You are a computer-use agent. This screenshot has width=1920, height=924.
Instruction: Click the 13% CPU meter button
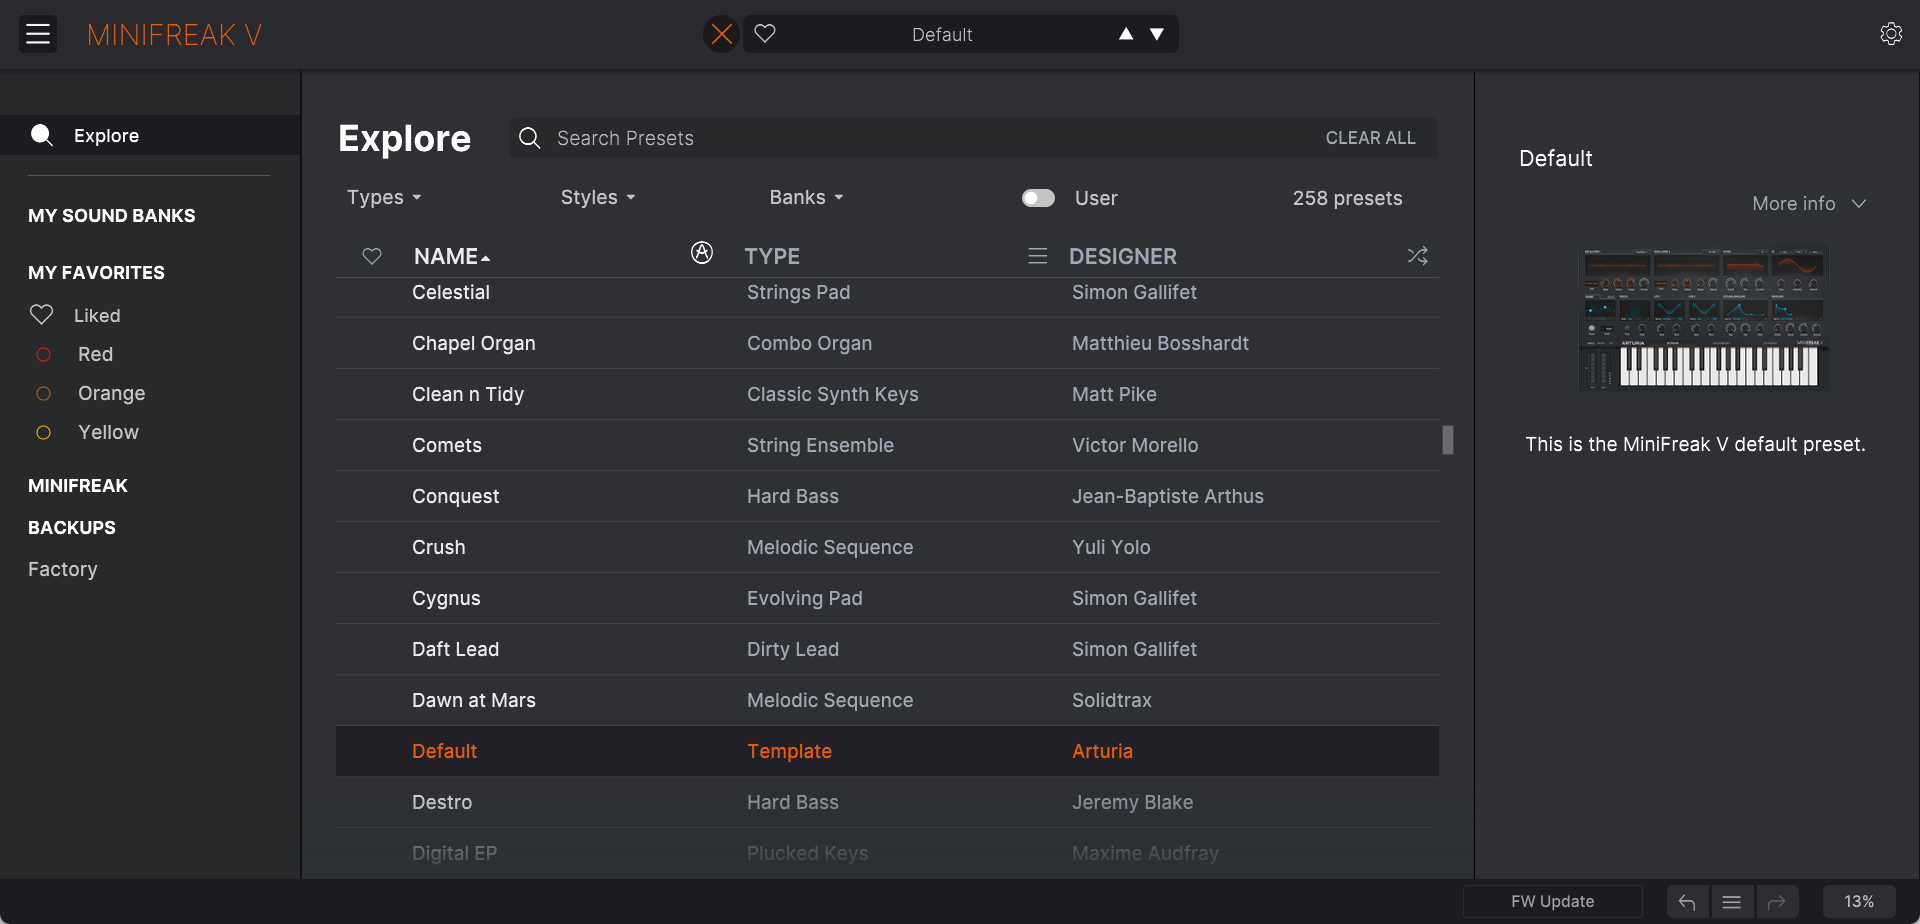tap(1859, 902)
